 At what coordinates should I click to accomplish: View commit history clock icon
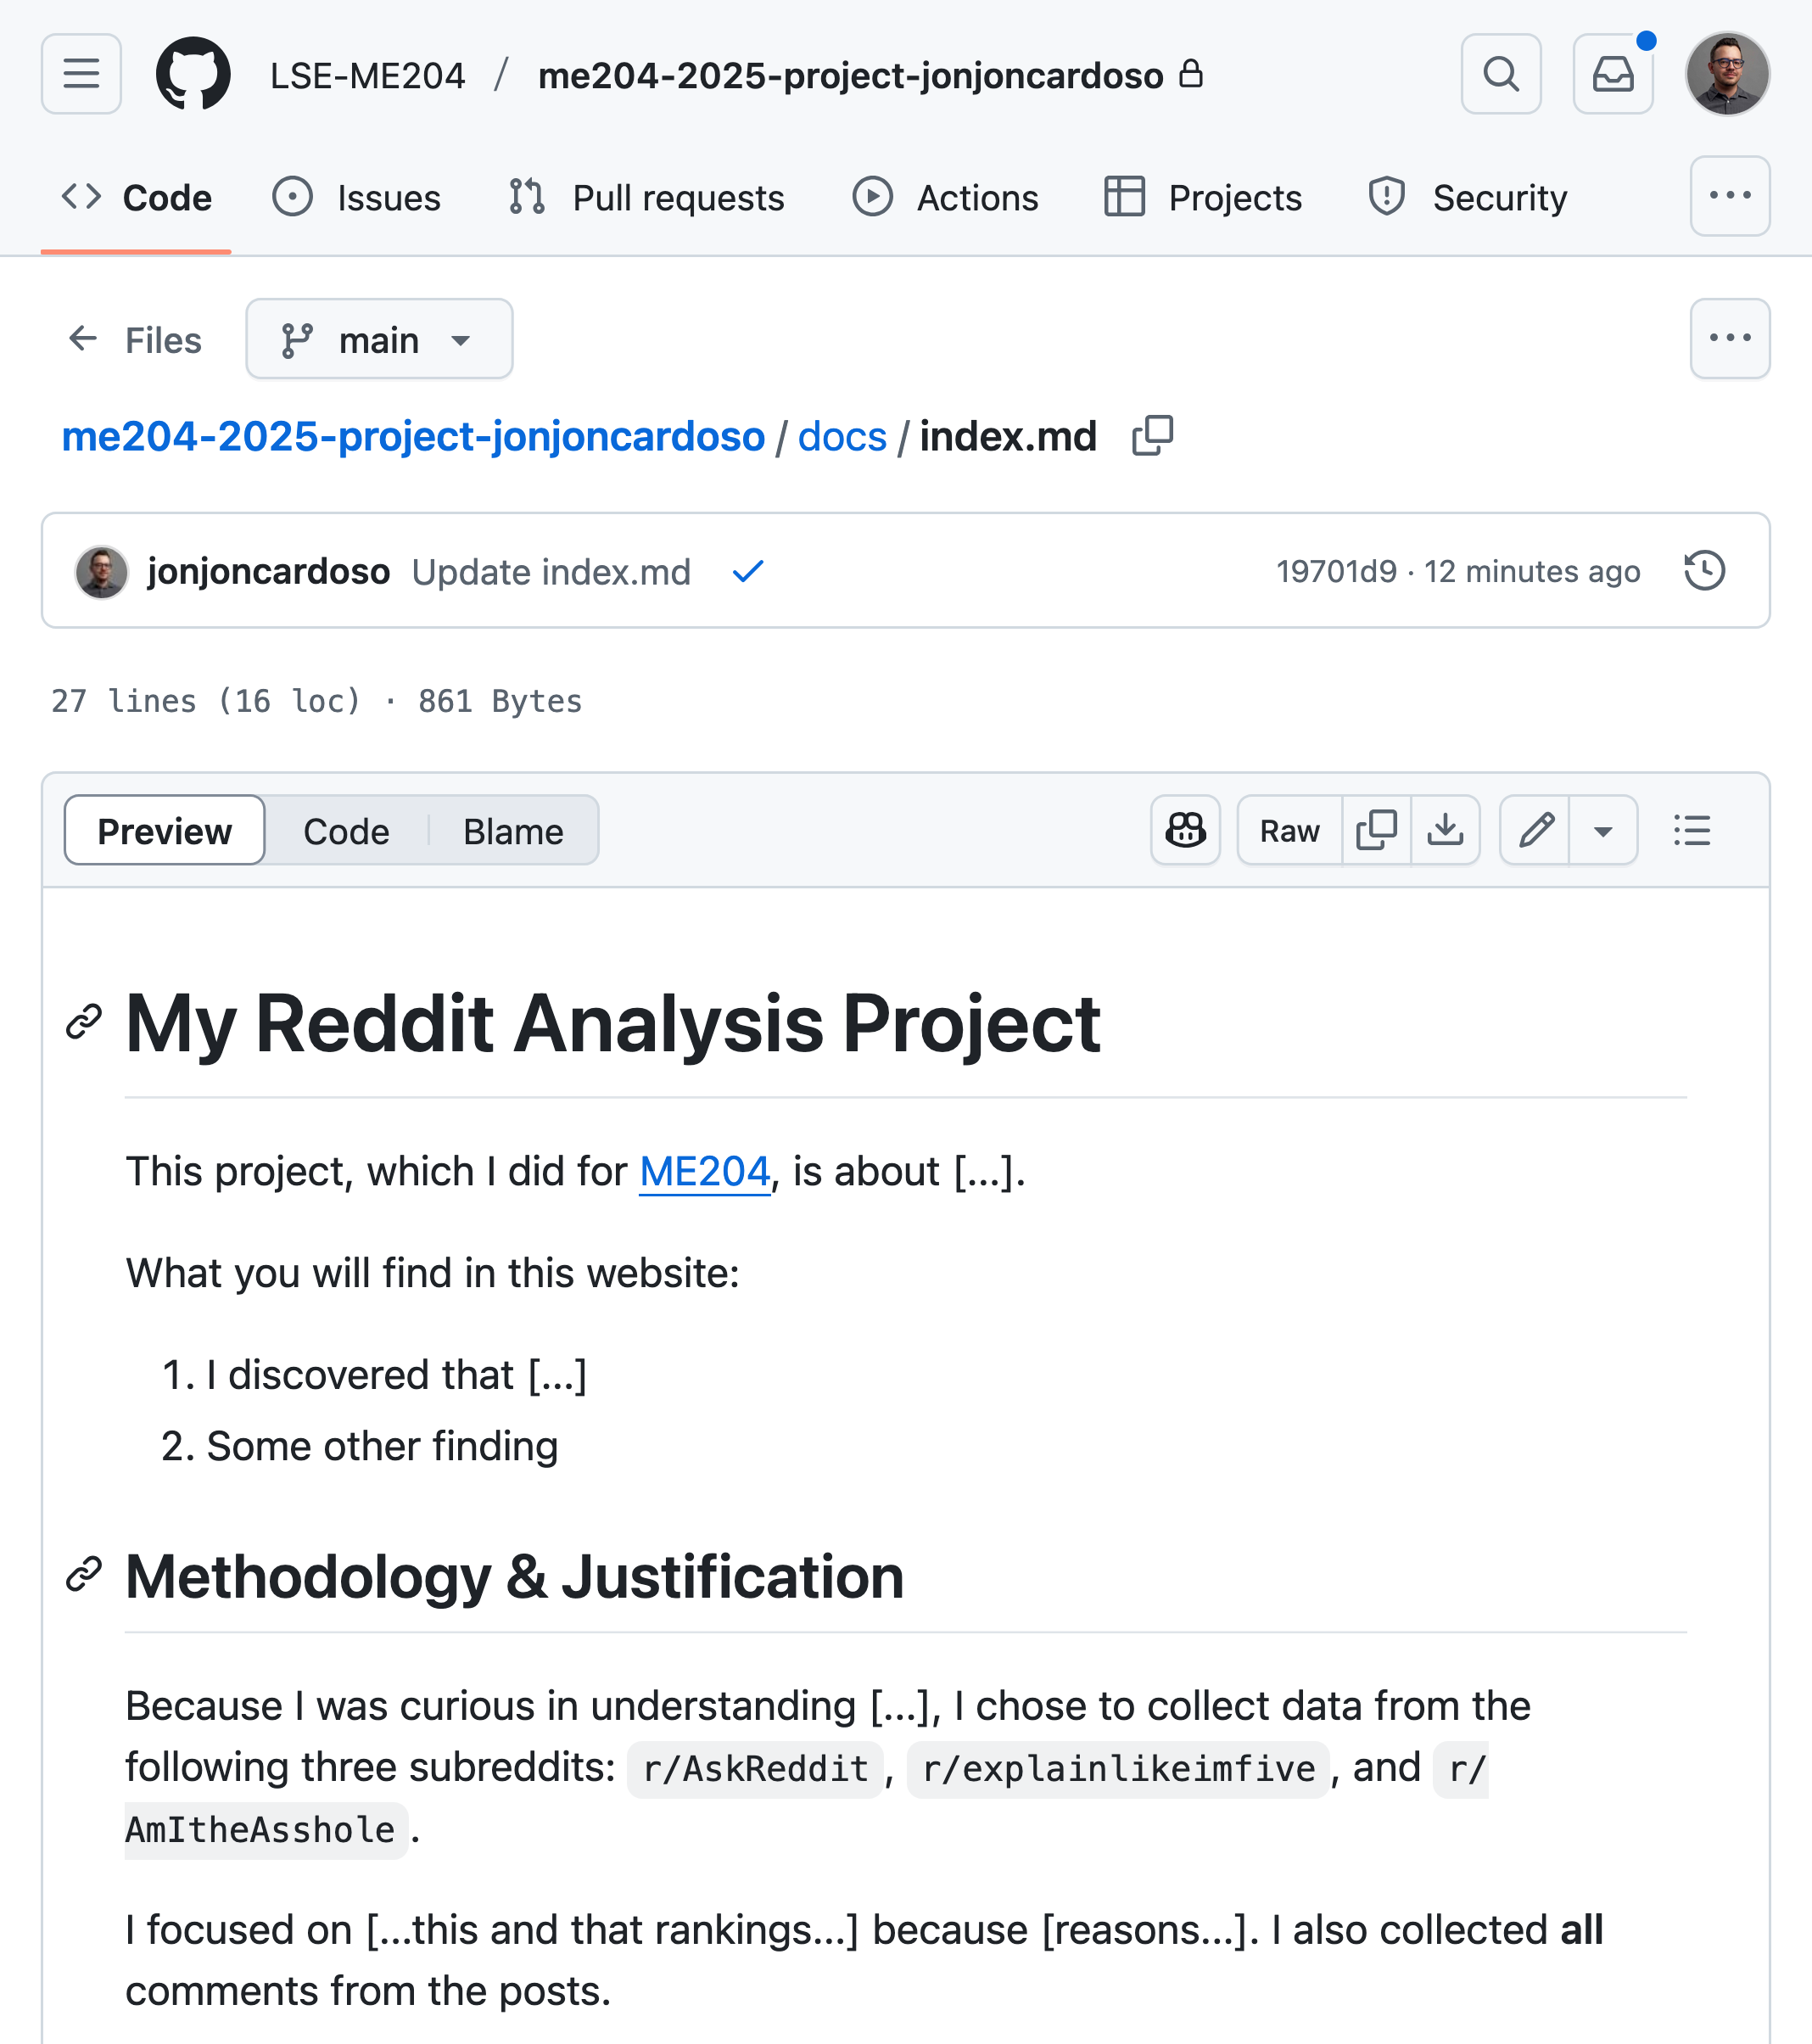pos(1704,571)
